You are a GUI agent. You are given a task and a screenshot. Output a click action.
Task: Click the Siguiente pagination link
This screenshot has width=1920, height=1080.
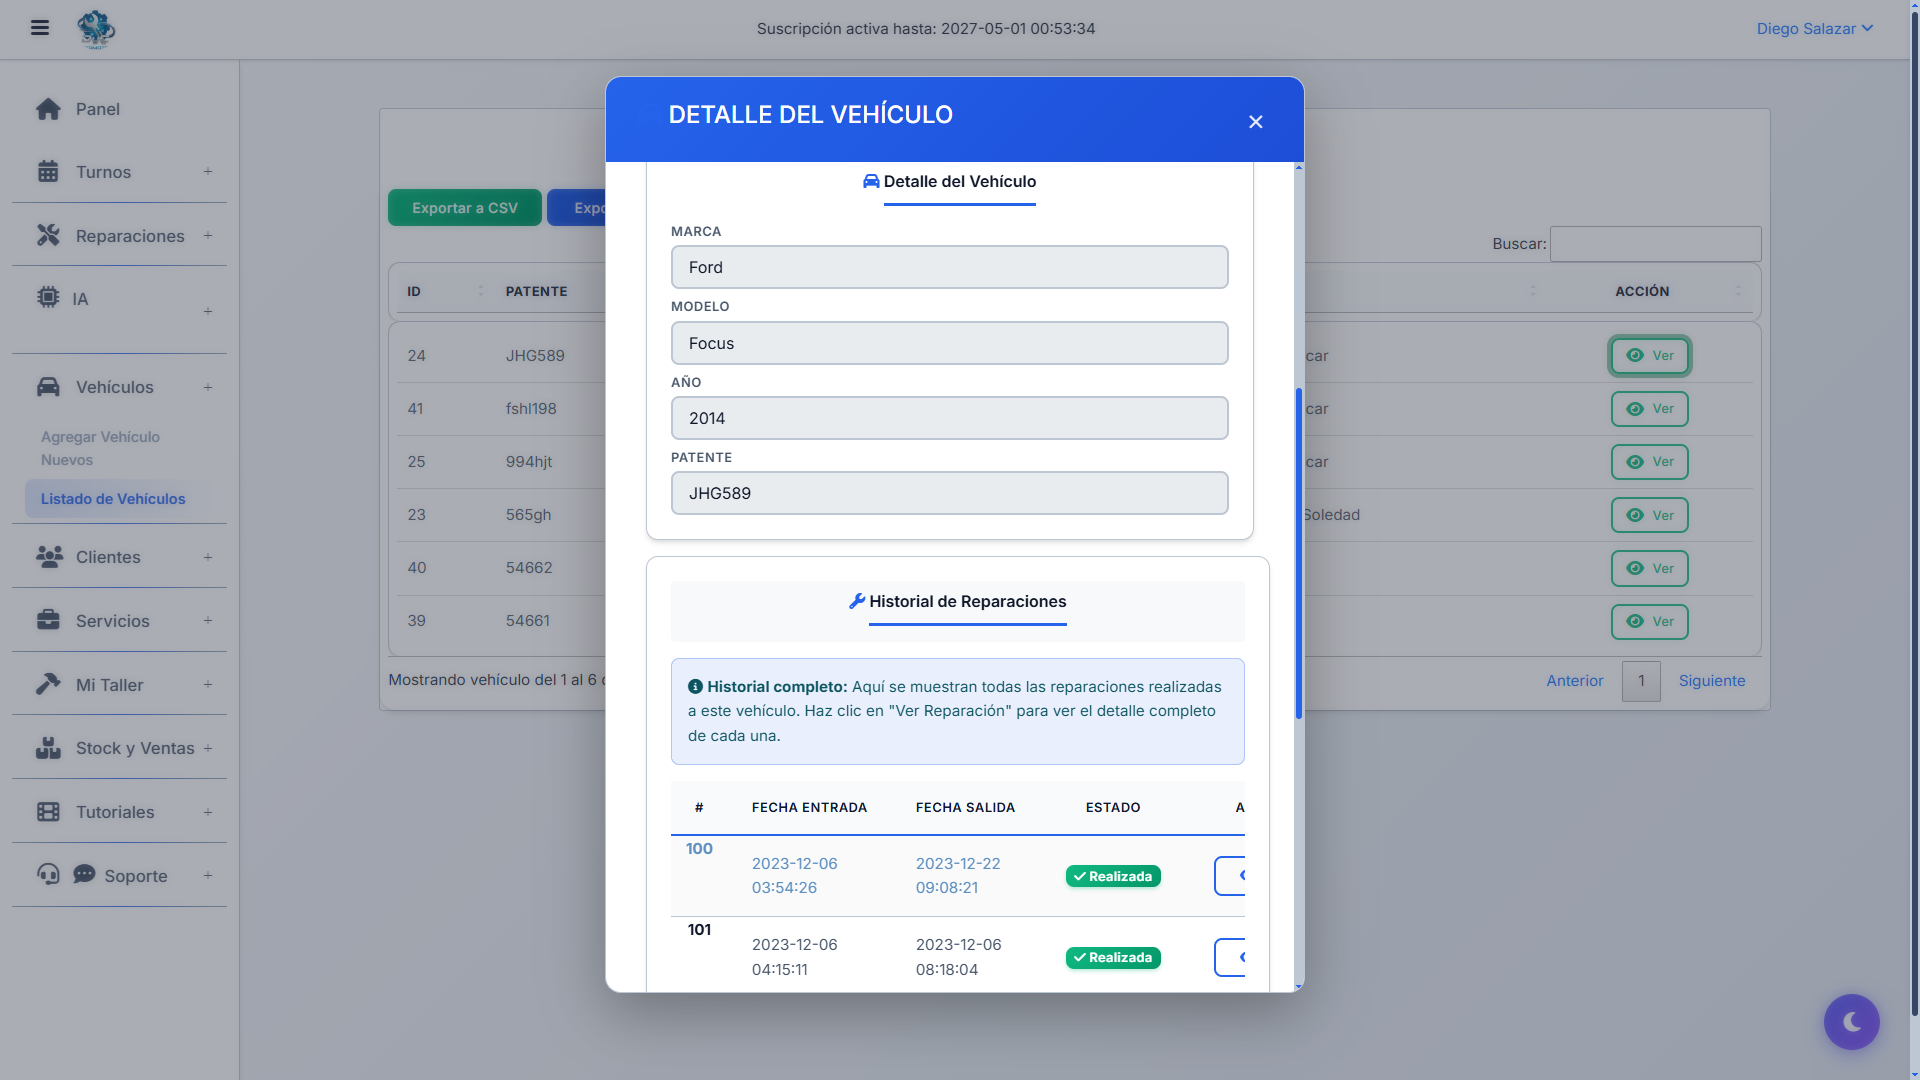click(x=1711, y=680)
